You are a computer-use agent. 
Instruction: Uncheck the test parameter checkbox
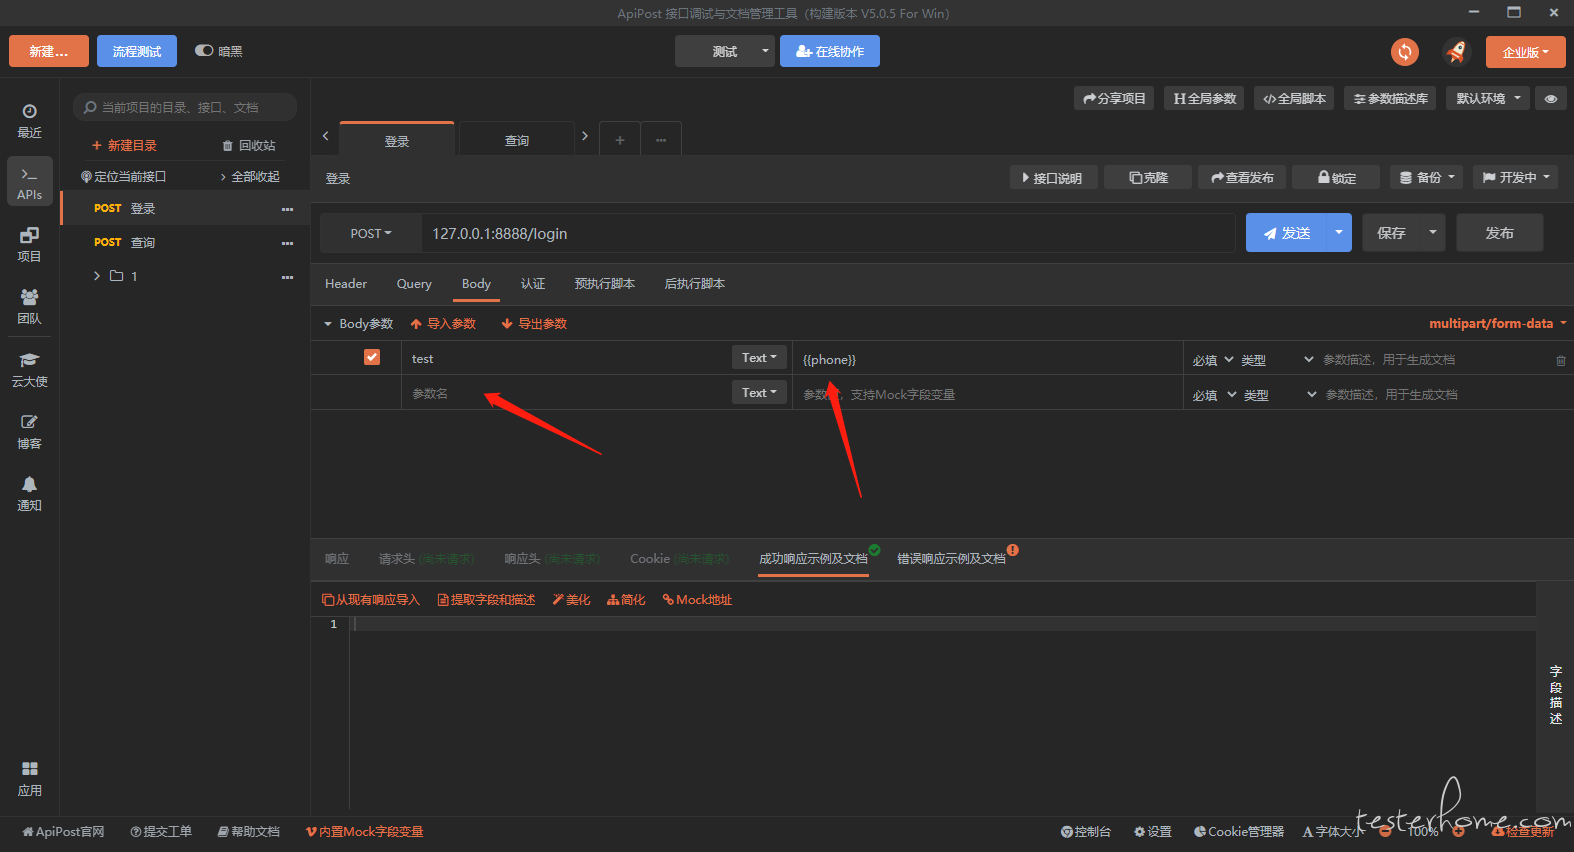(372, 357)
